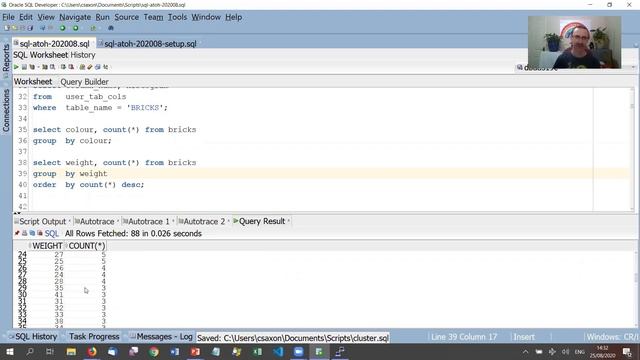Click the refresh icon in Query Result toolbar
This screenshot has width=640, height=360.
tap(32, 233)
